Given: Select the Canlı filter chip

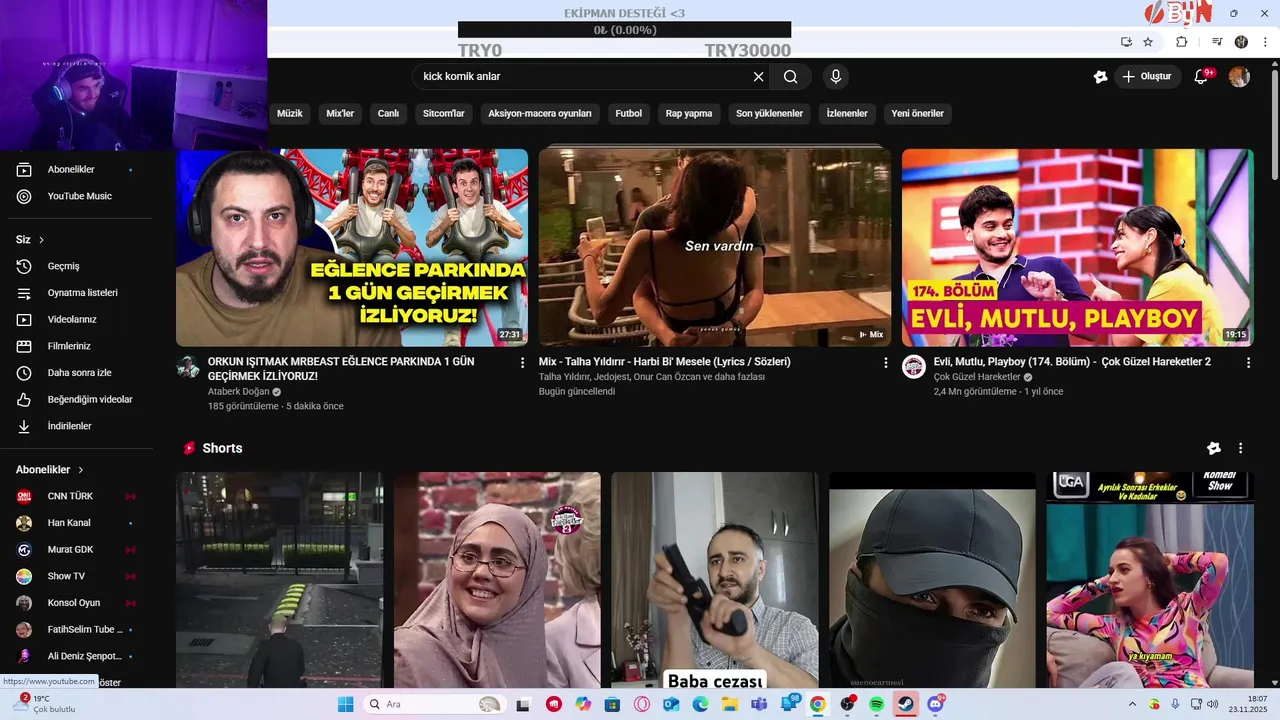Looking at the screenshot, I should 388,113.
